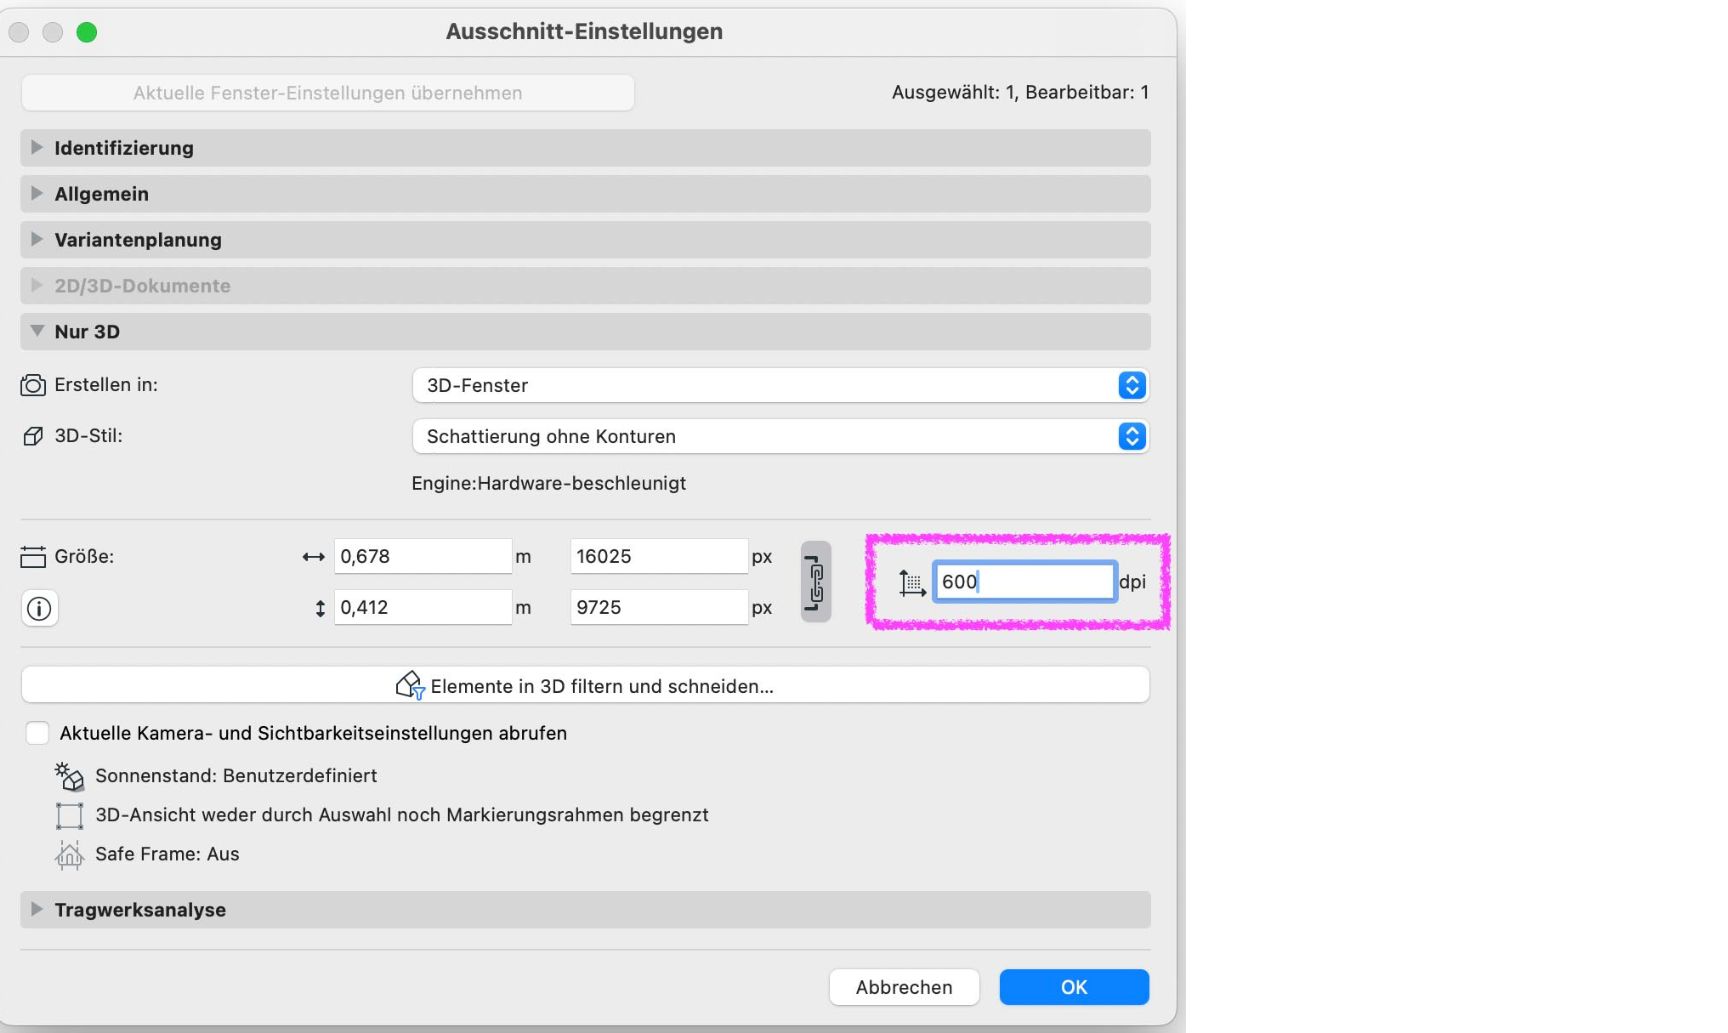Click the Sonnenstand sun position icon
Image resolution: width=1728 pixels, height=1033 pixels.
pos(69,776)
